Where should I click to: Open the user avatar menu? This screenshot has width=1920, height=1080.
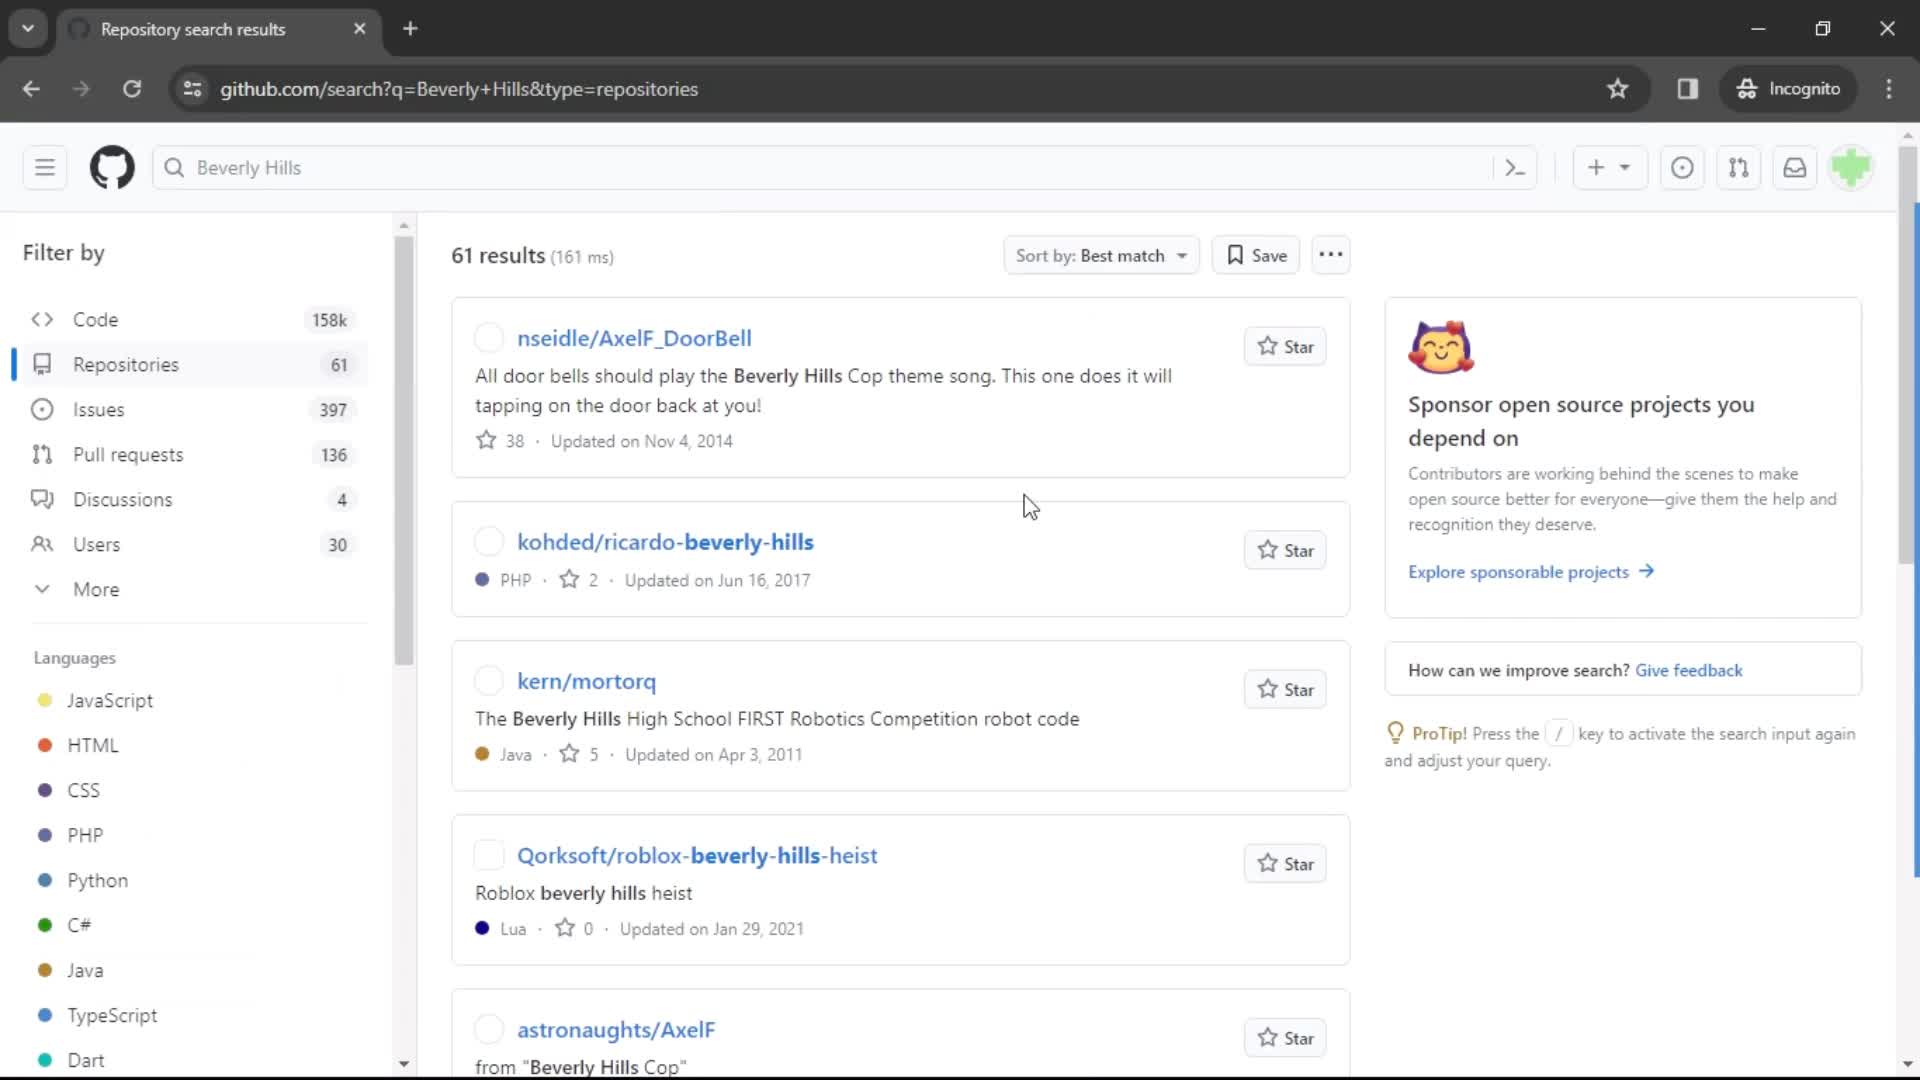(1851, 168)
